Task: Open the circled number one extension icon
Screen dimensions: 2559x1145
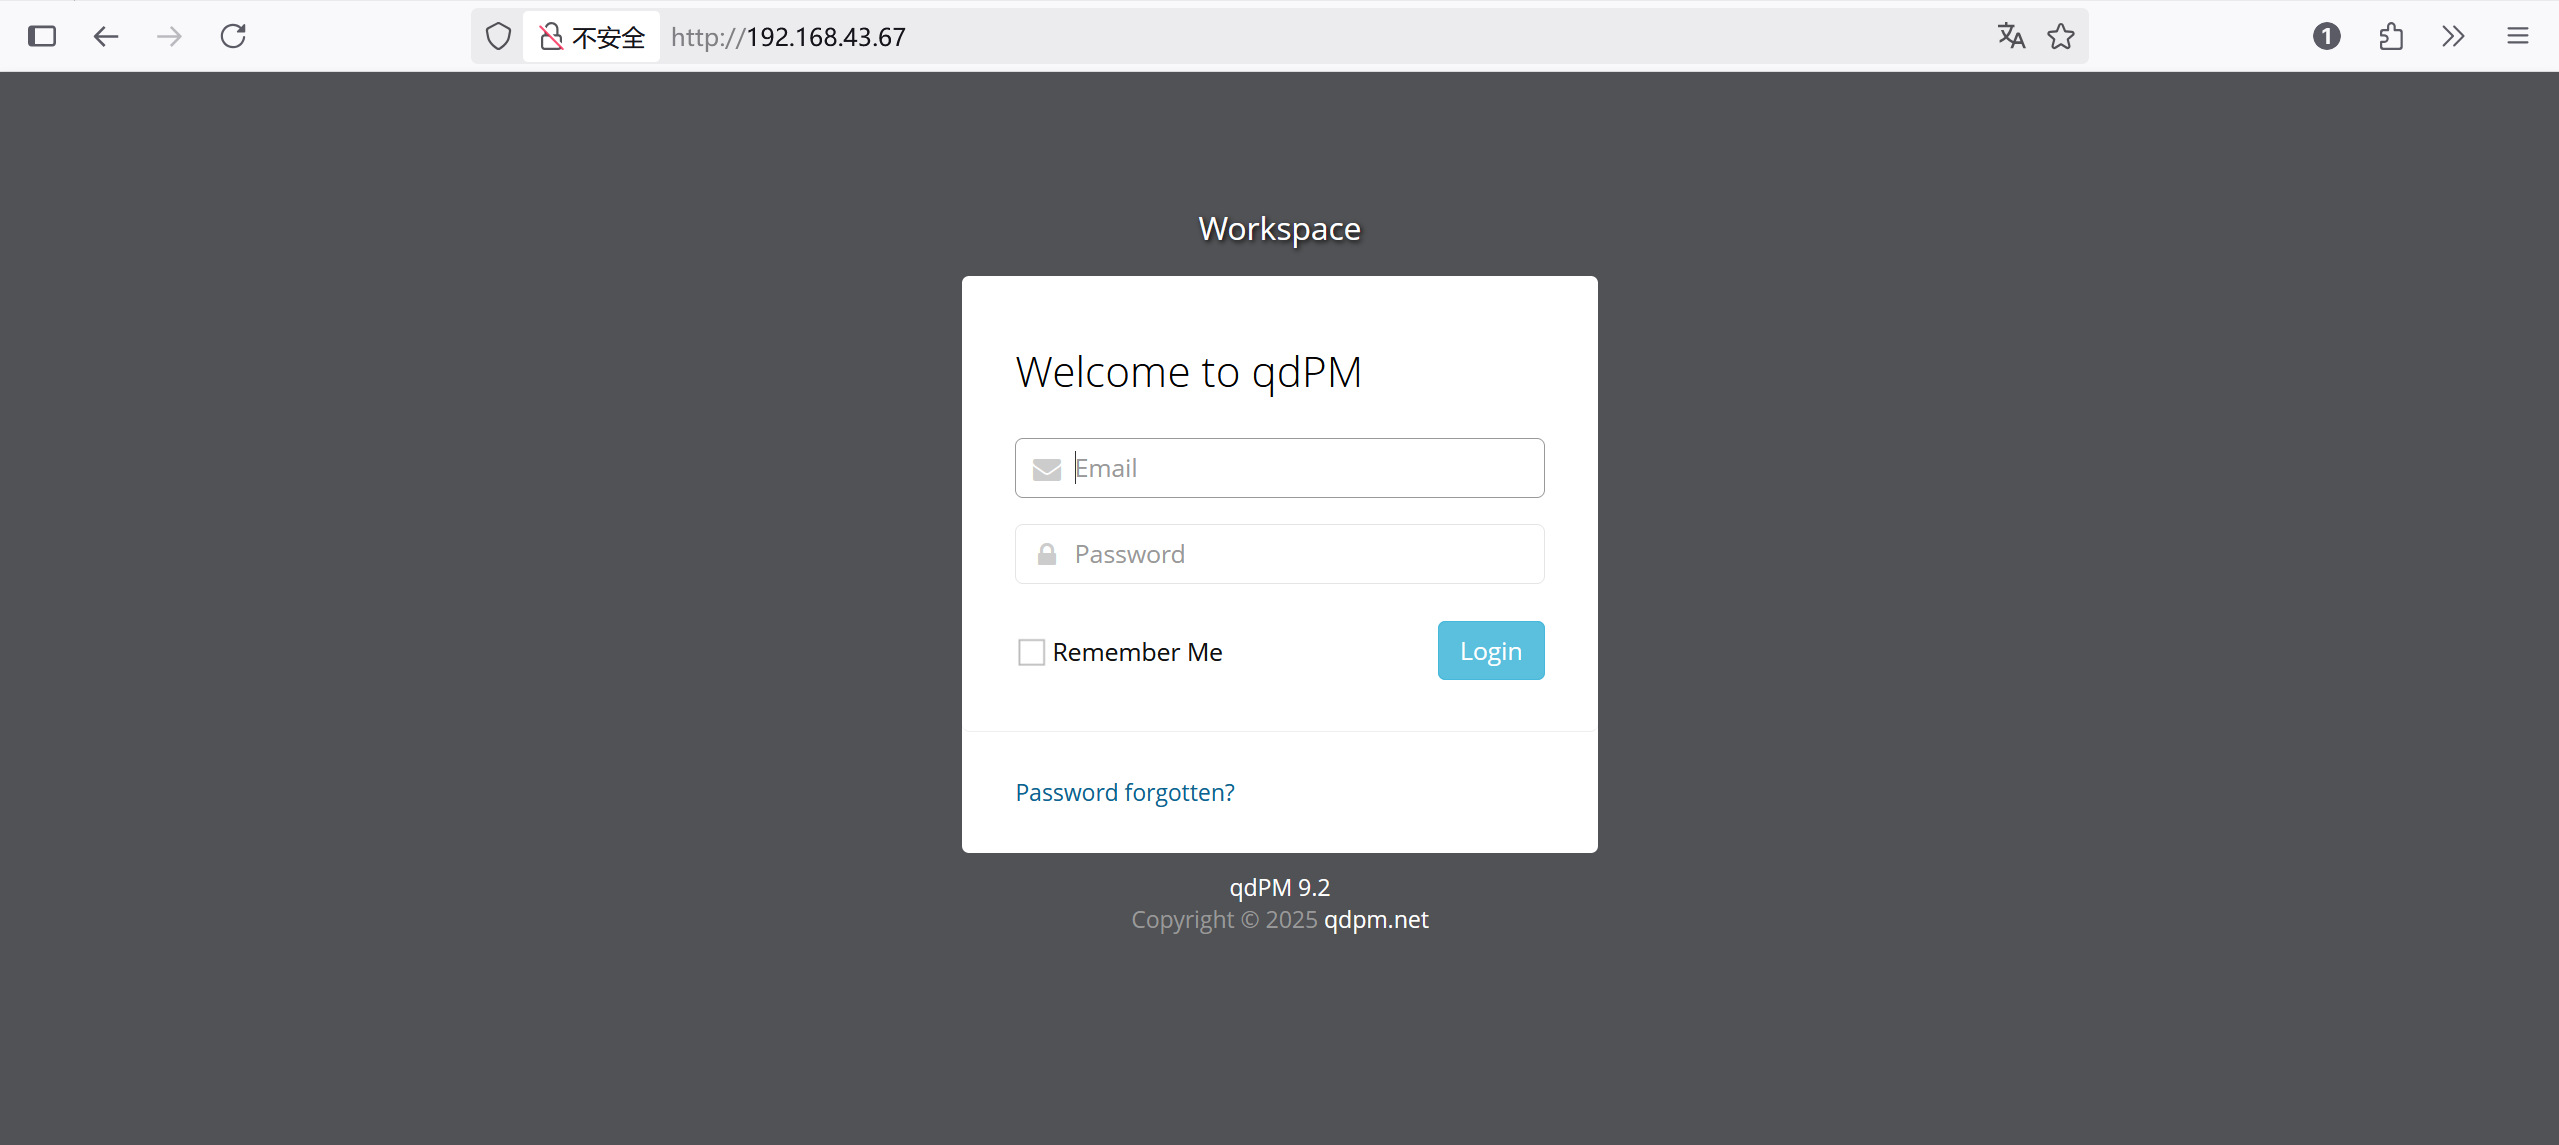Action: [x=2327, y=37]
